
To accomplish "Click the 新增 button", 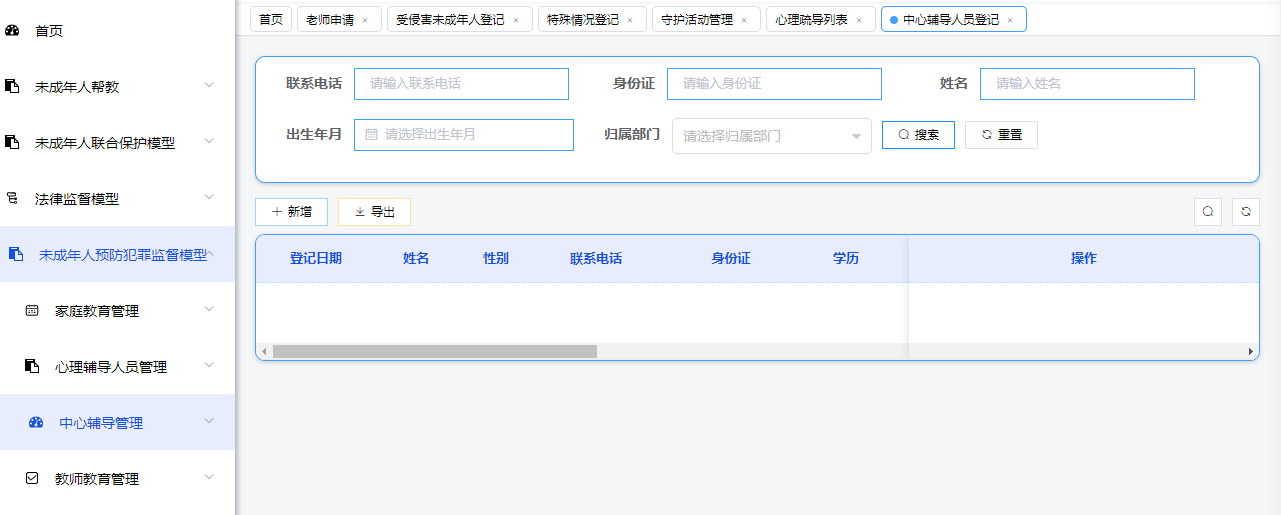I will click(x=291, y=212).
